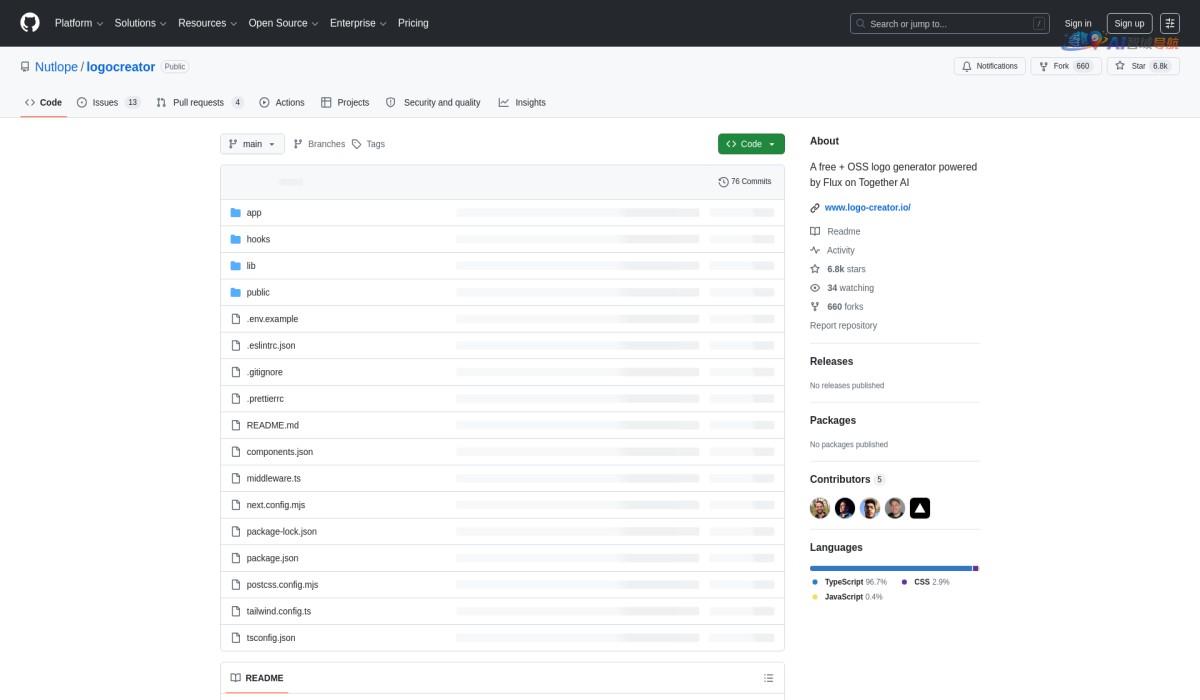Screen dimensions: 1200x700
Task: Open the www.logo-creator.io link
Action: click(x=867, y=208)
